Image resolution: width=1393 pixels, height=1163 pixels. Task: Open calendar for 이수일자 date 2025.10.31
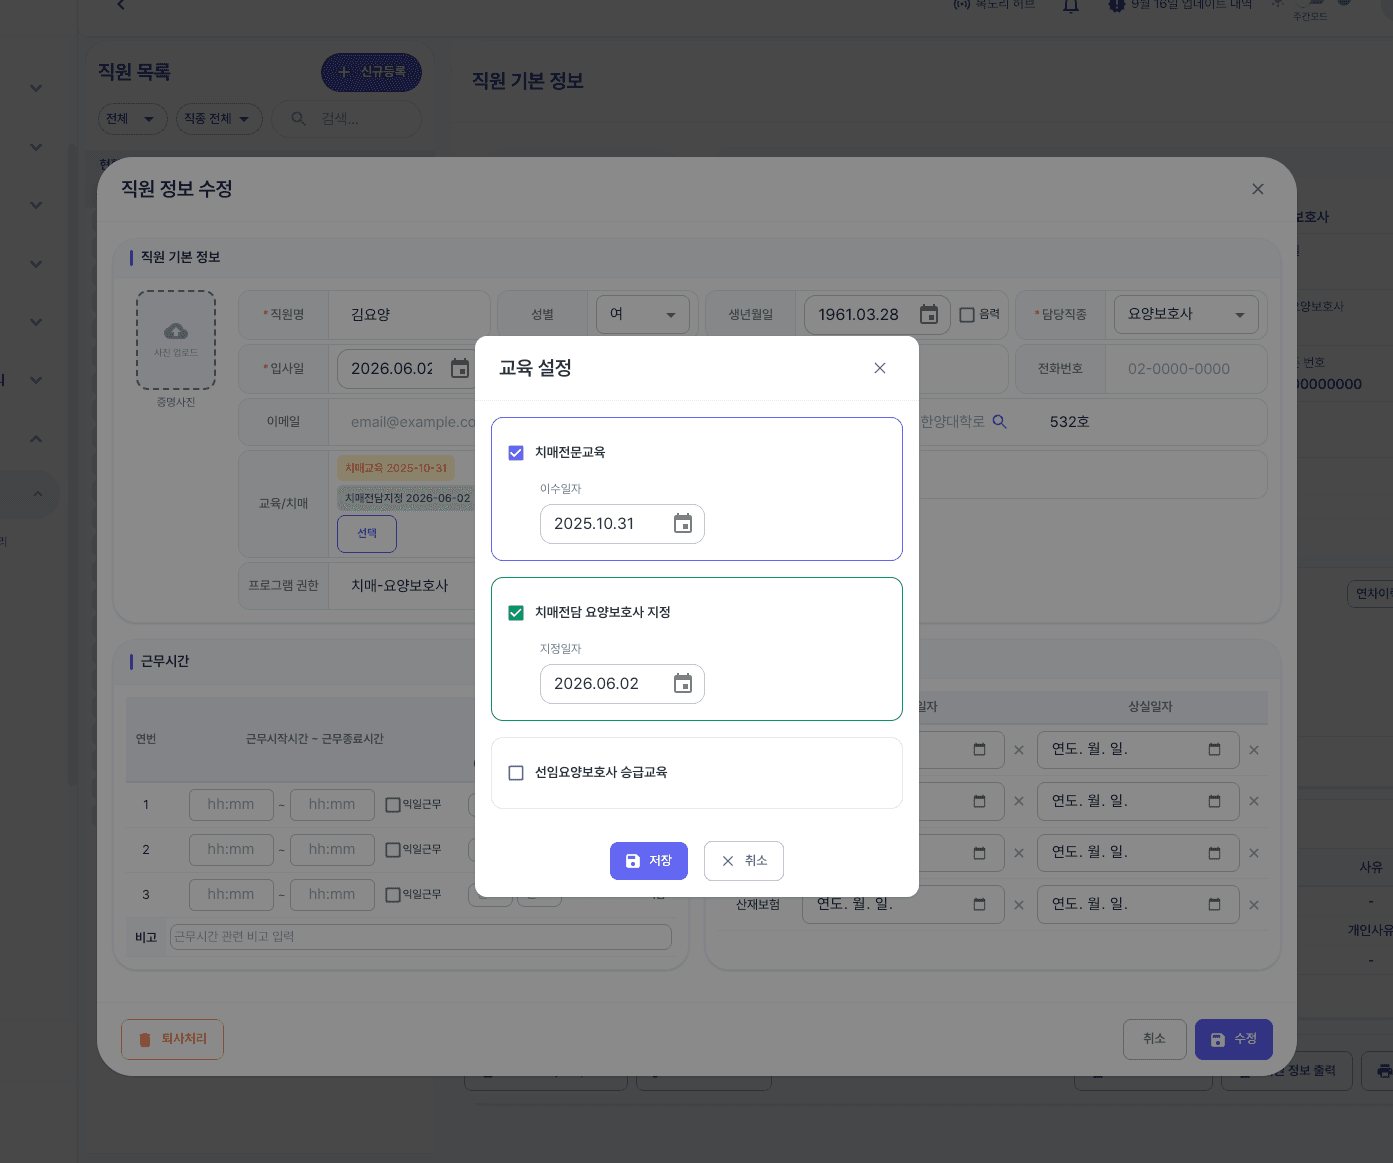point(683,524)
